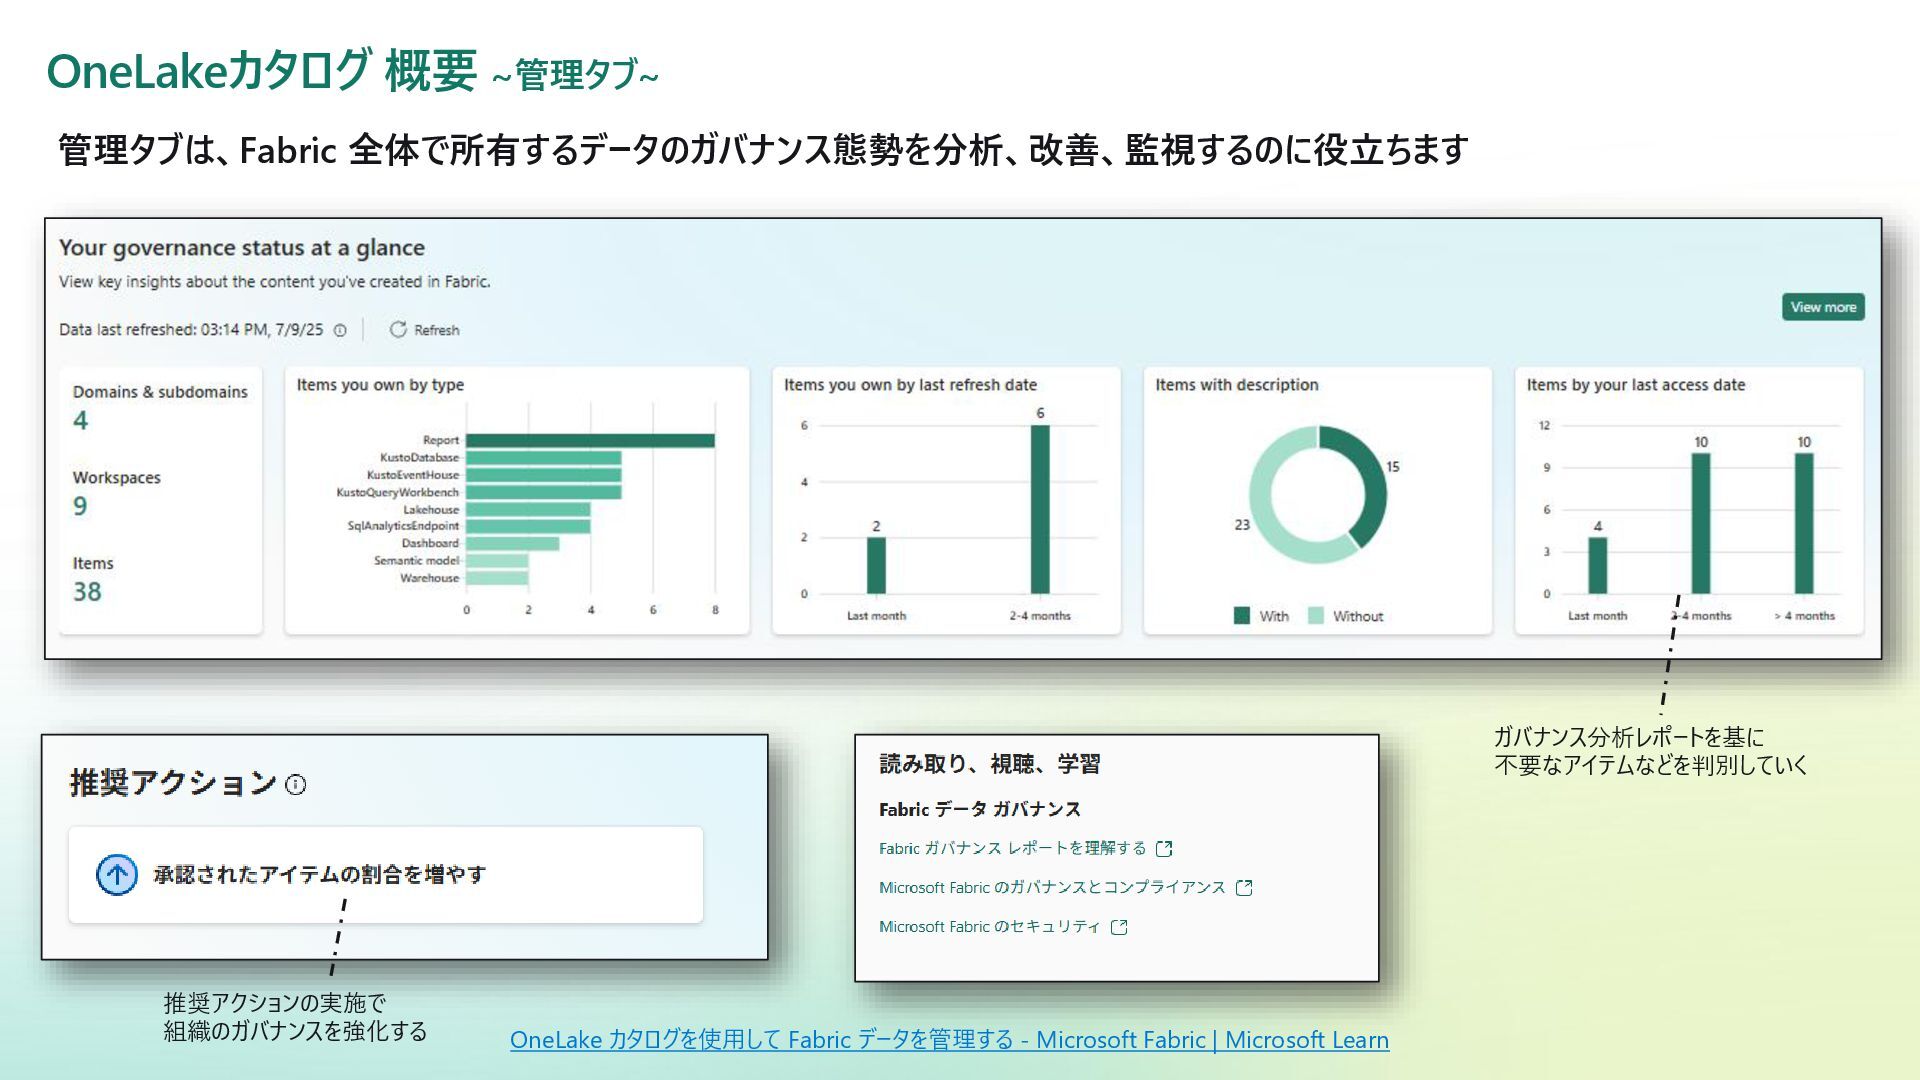Select the Report bar in type chart
Image resolution: width=1920 pixels, height=1080 pixels.
[590, 440]
